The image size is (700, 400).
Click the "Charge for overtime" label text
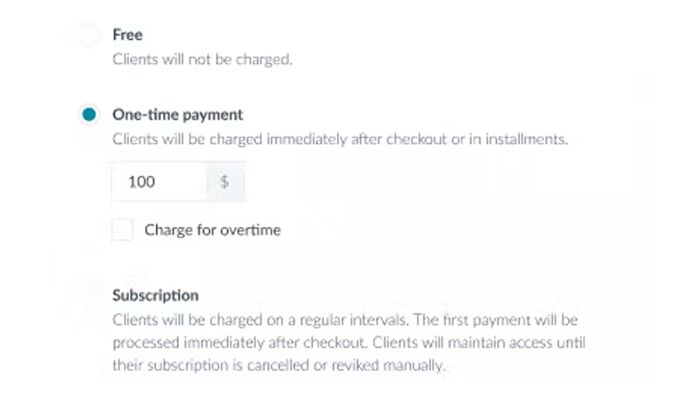click(212, 230)
